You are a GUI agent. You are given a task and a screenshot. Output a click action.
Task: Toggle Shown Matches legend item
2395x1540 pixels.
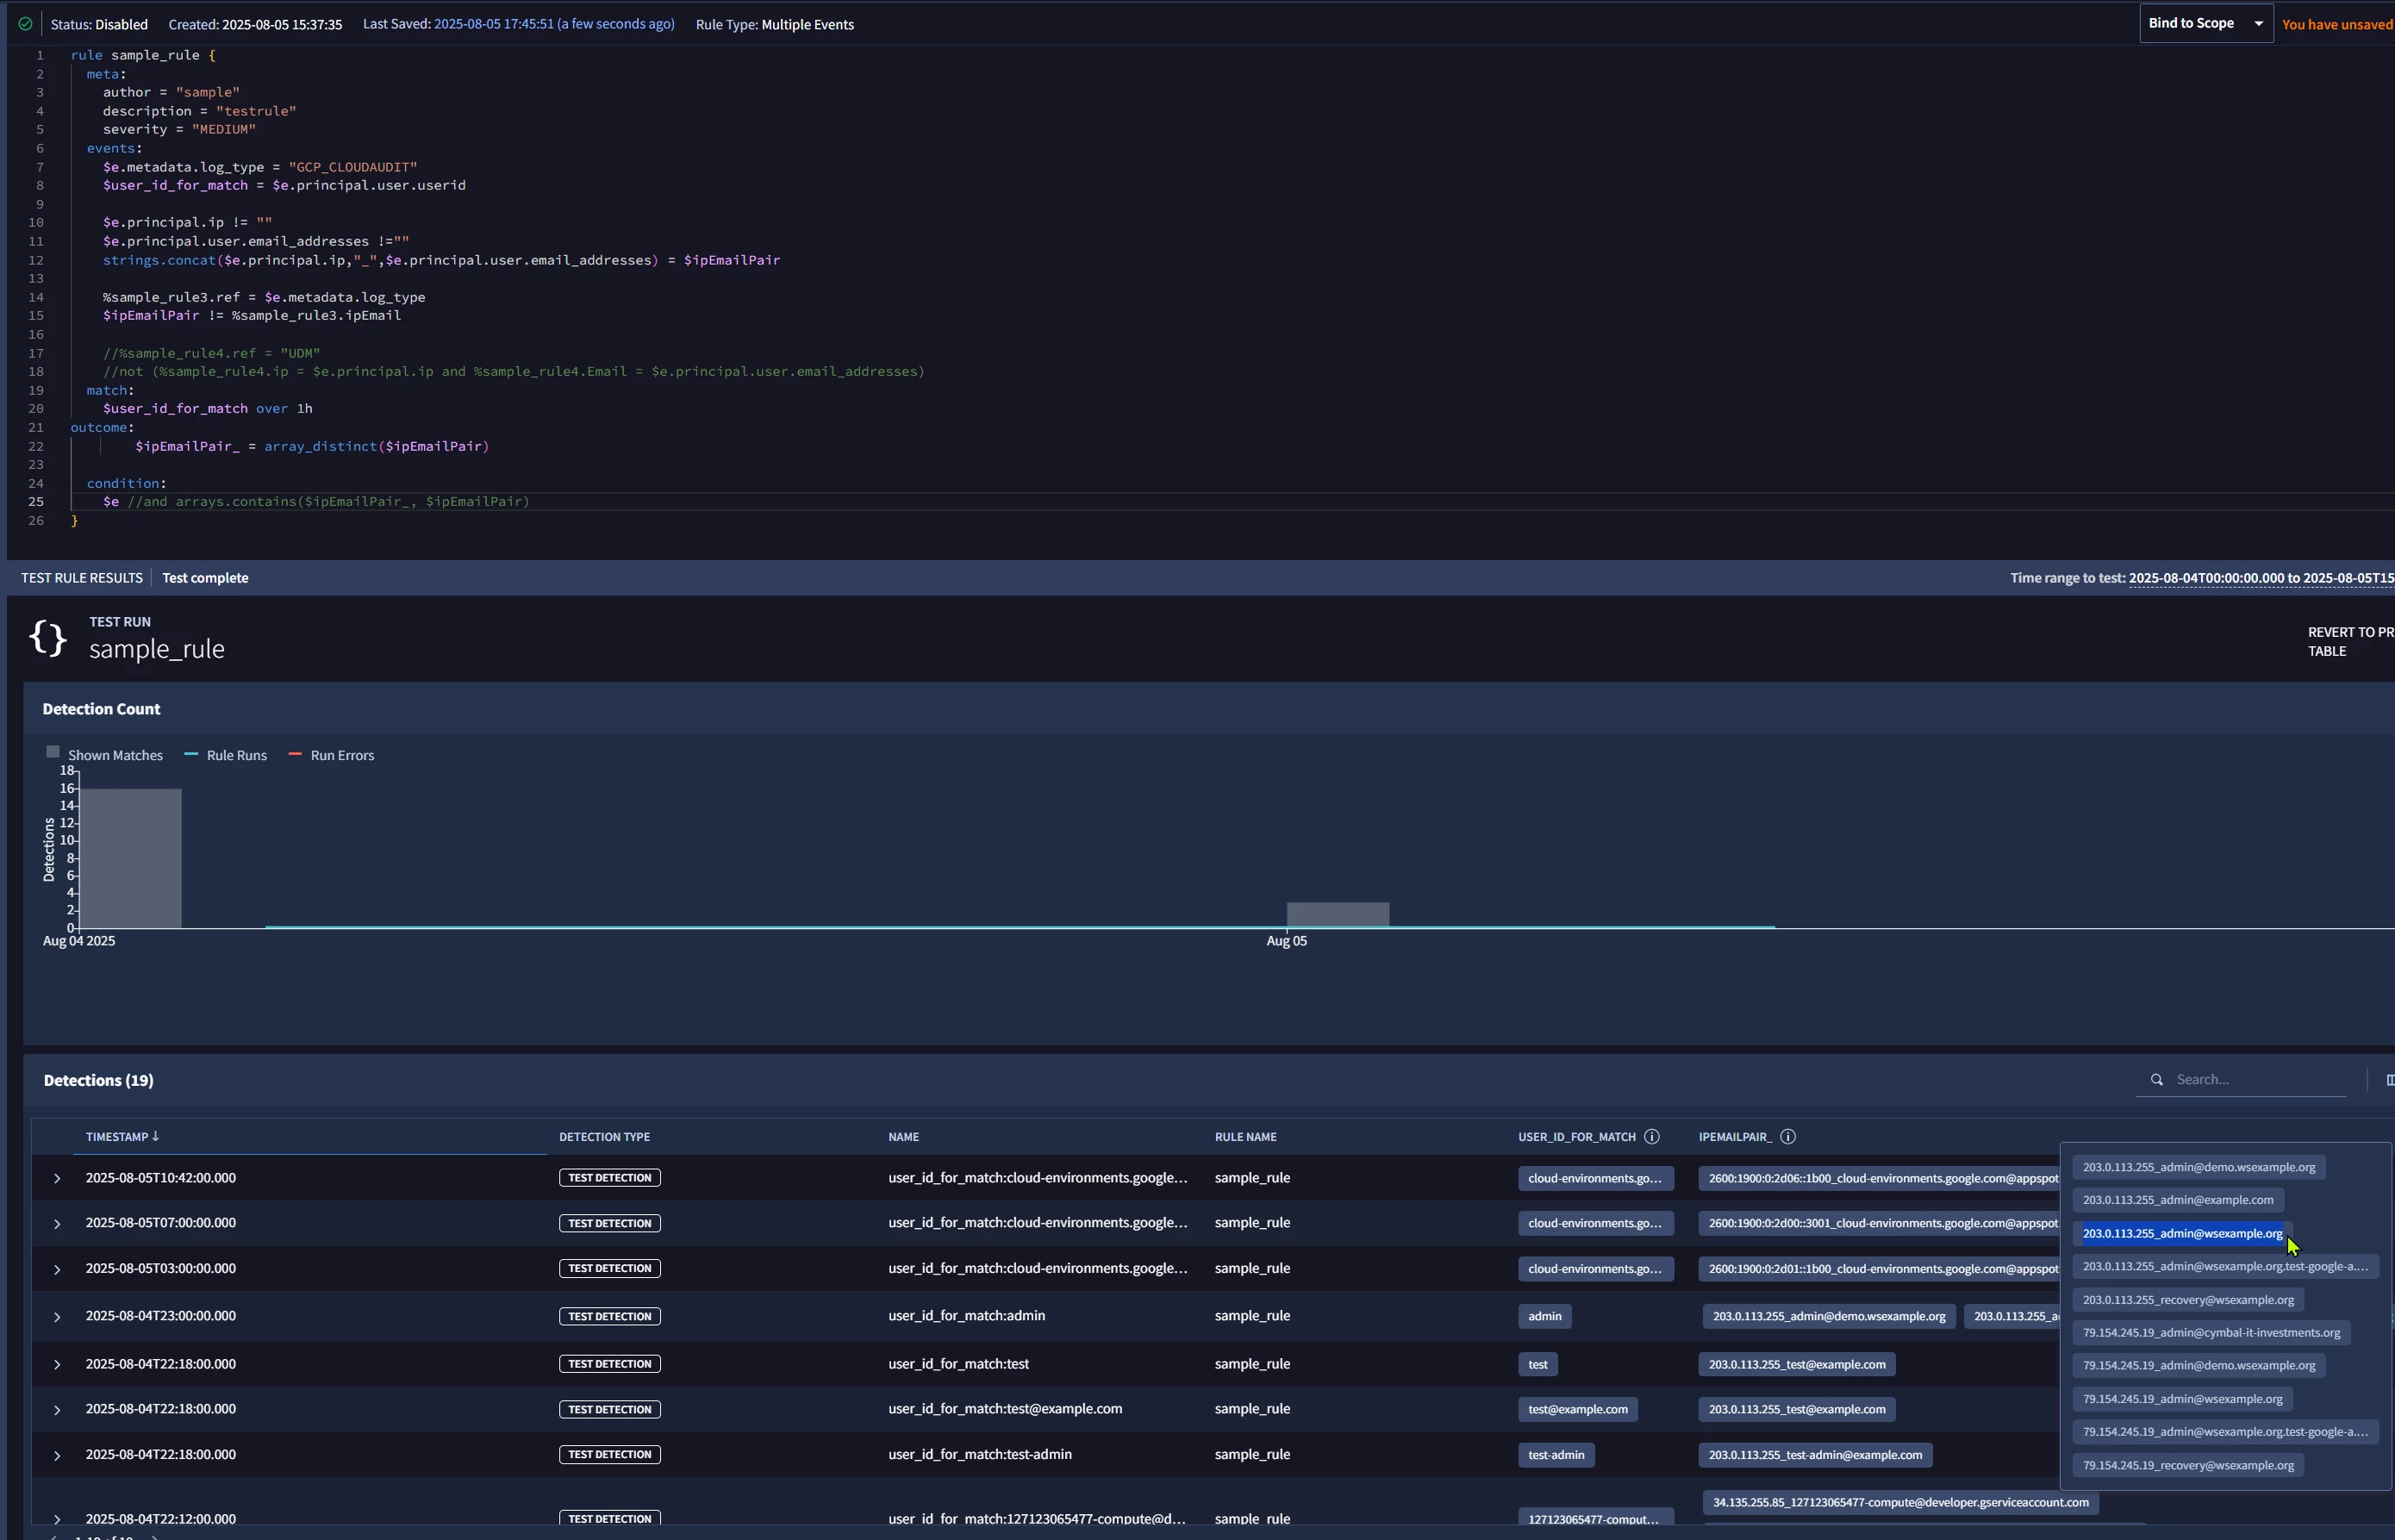(105, 755)
